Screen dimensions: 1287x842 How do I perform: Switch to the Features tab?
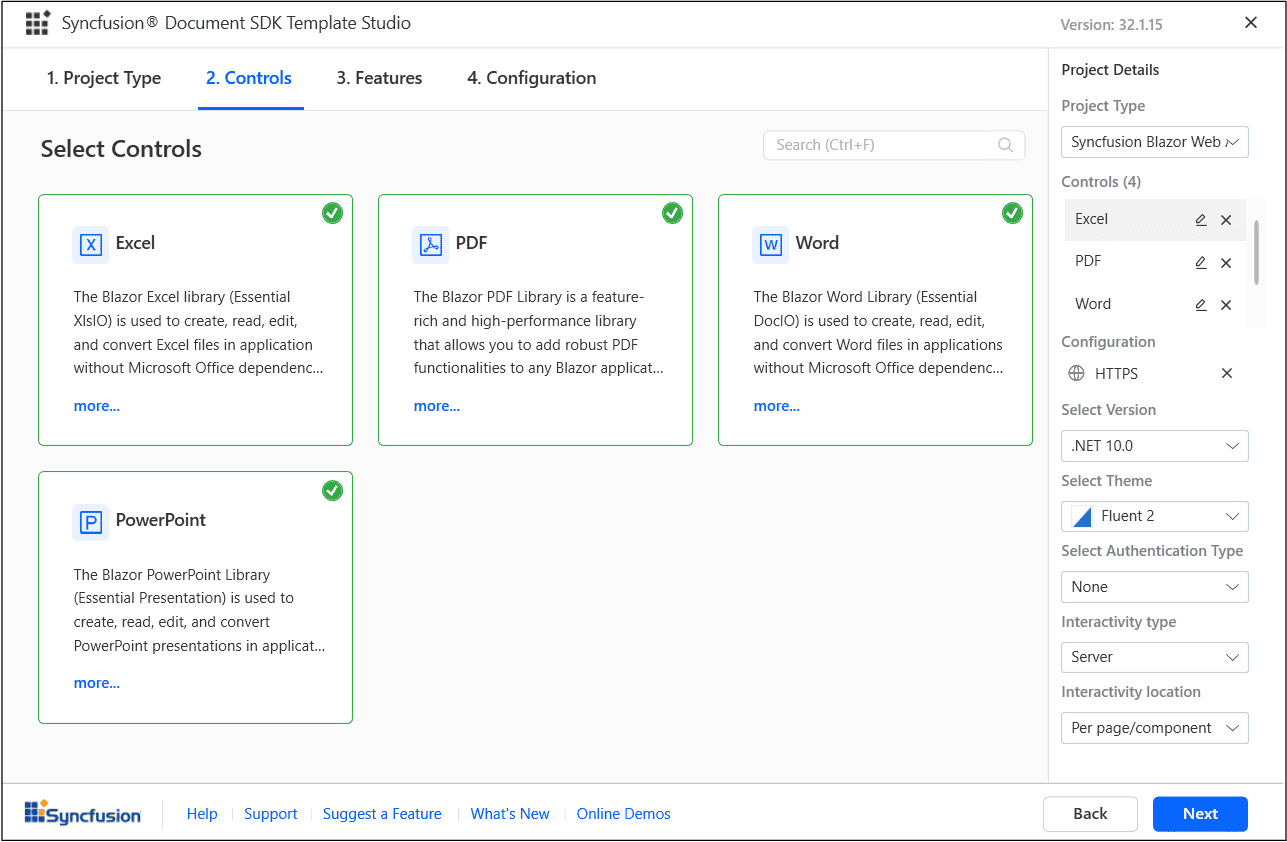coord(379,77)
